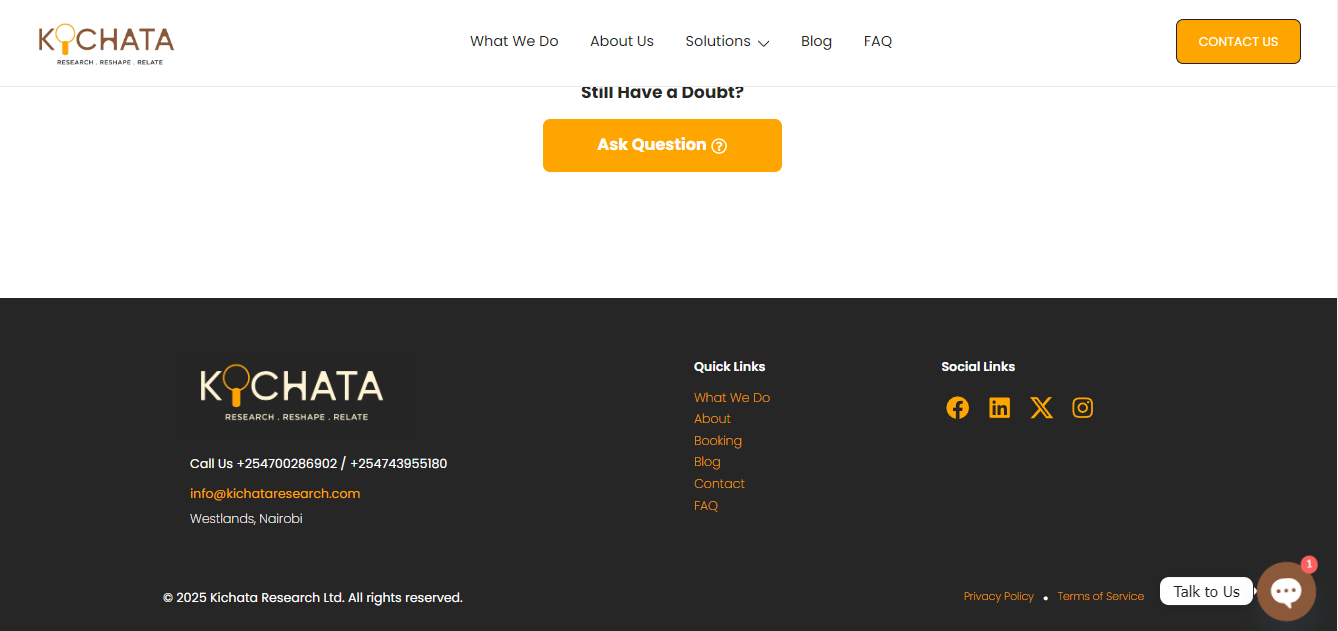Image resolution: width=1338 pixels, height=631 pixels.
Task: Open the chat bubble widget icon
Action: [x=1285, y=592]
